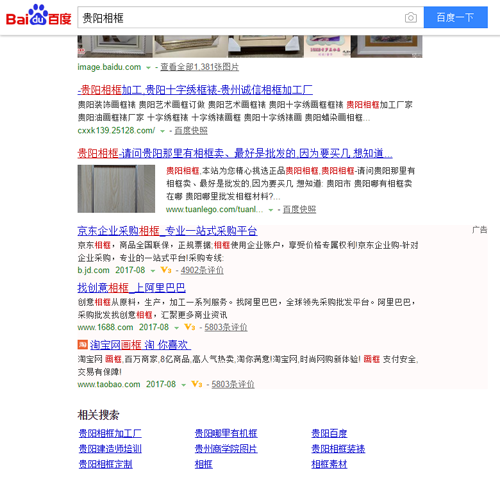Expand dropdown arrow next to image.baidu.com

pos(148,68)
